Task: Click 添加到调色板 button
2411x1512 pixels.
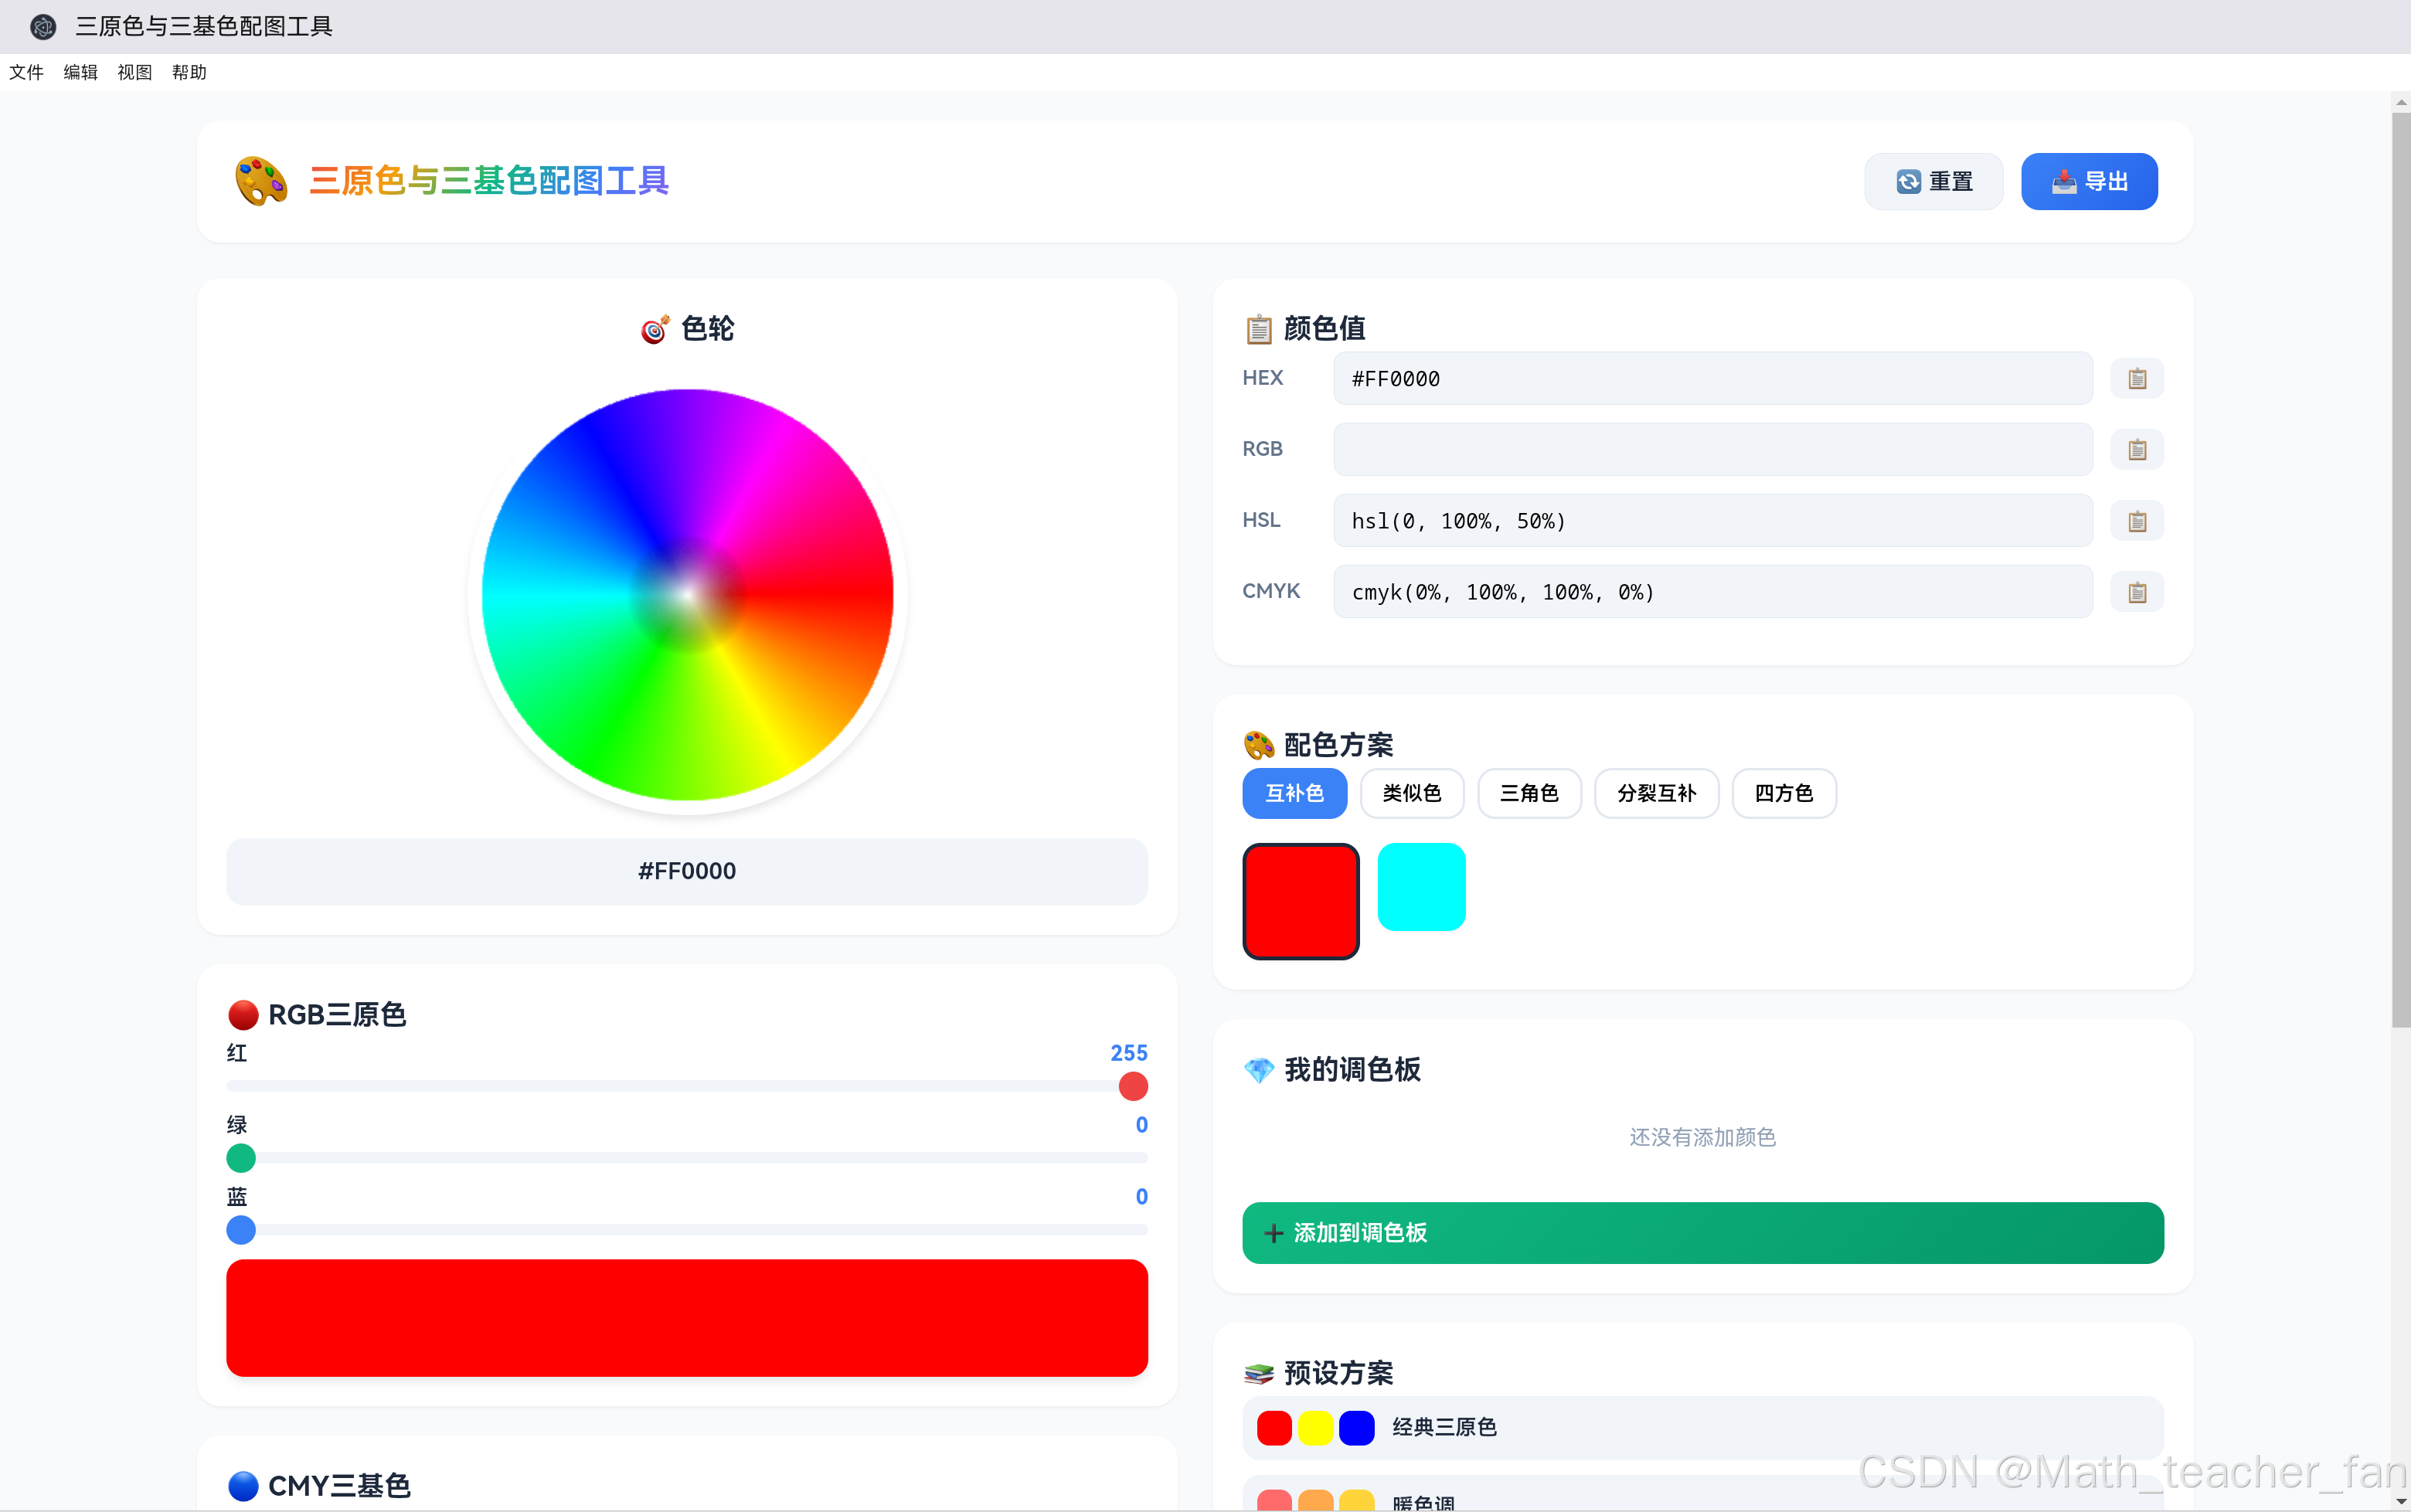Action: (x=1702, y=1233)
